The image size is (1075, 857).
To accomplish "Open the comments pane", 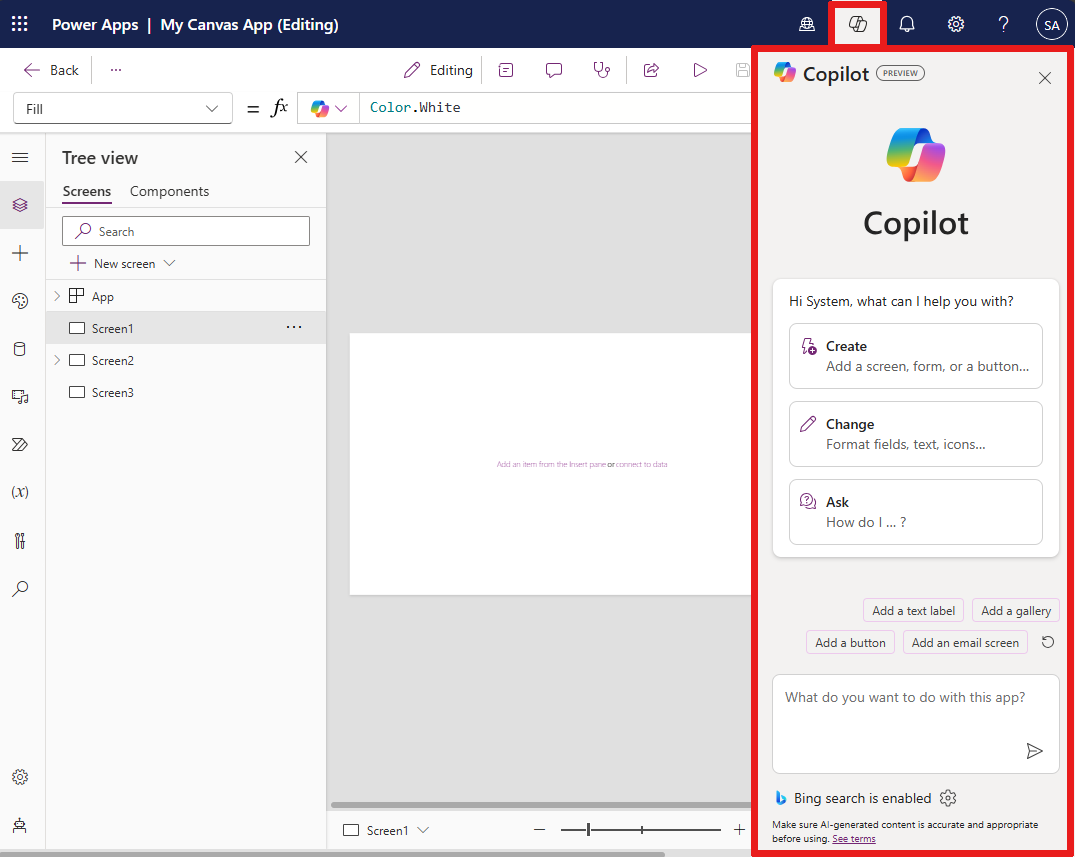I will tap(553, 70).
